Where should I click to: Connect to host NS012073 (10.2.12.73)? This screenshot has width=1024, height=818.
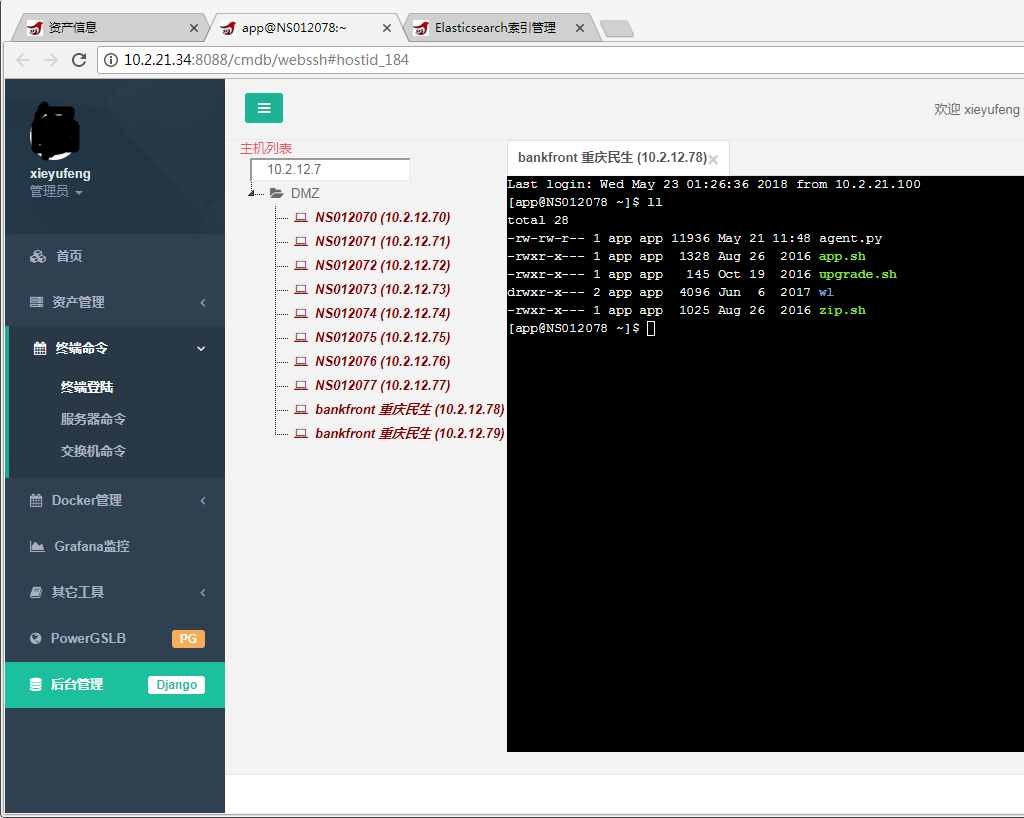point(383,289)
